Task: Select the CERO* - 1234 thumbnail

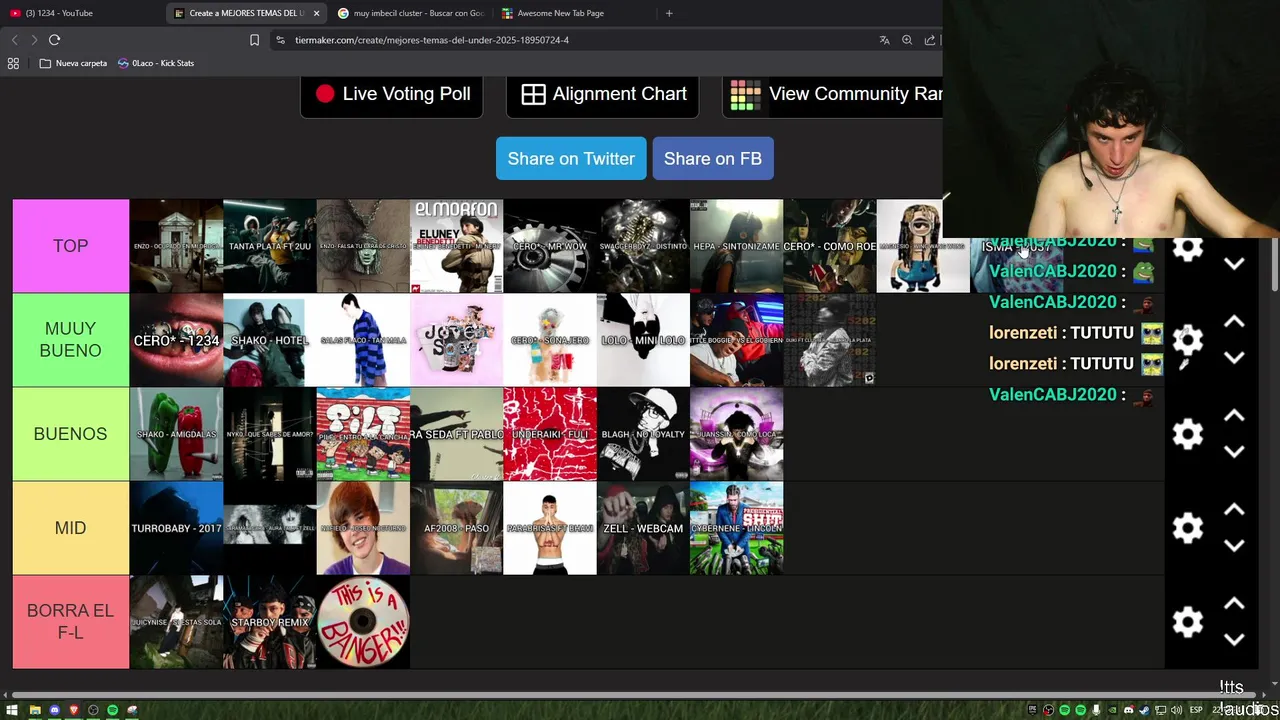Action: point(176,340)
